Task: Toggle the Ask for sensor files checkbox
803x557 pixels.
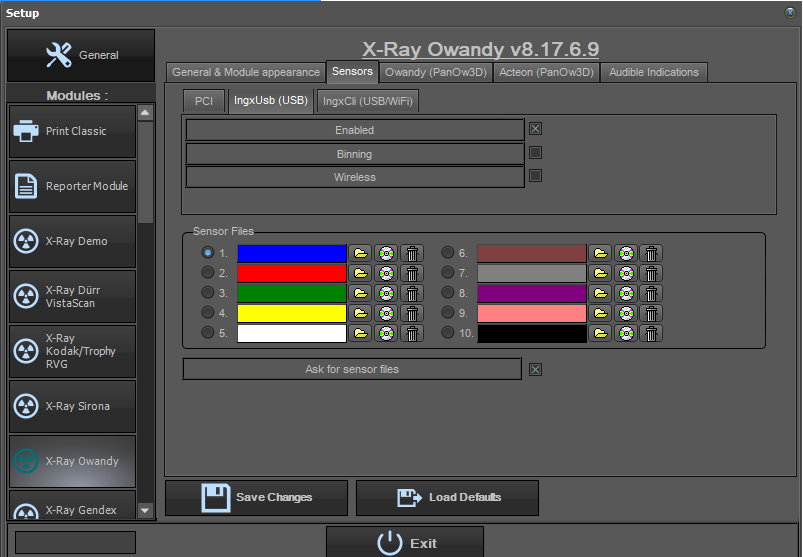Action: point(535,370)
